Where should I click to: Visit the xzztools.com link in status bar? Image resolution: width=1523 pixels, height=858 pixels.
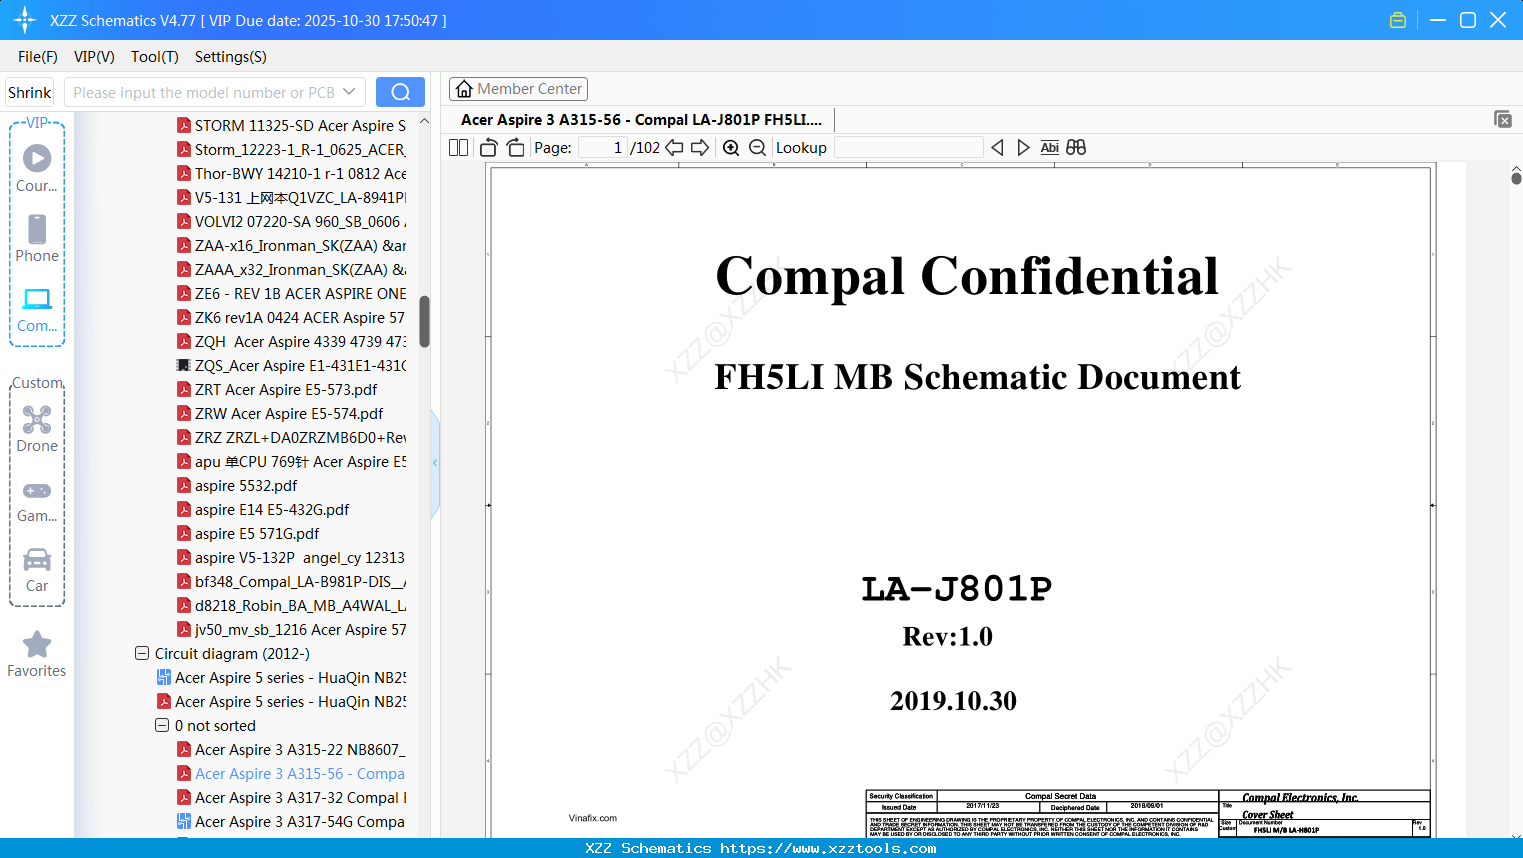(x=829, y=849)
